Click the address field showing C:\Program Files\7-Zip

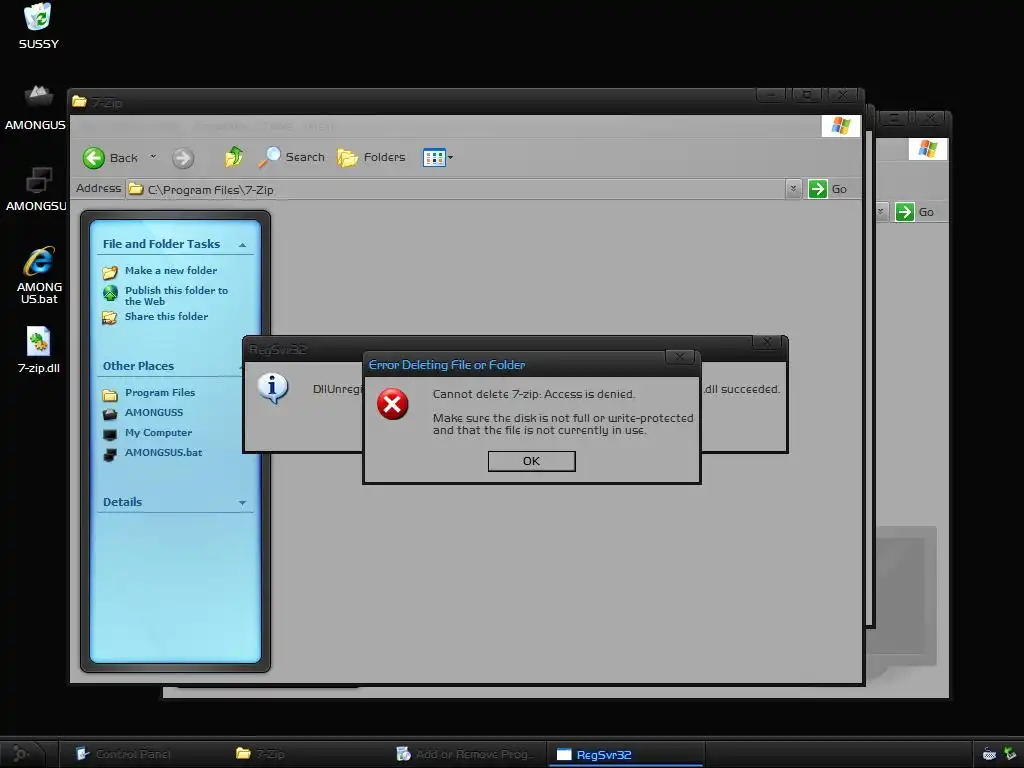pos(456,189)
